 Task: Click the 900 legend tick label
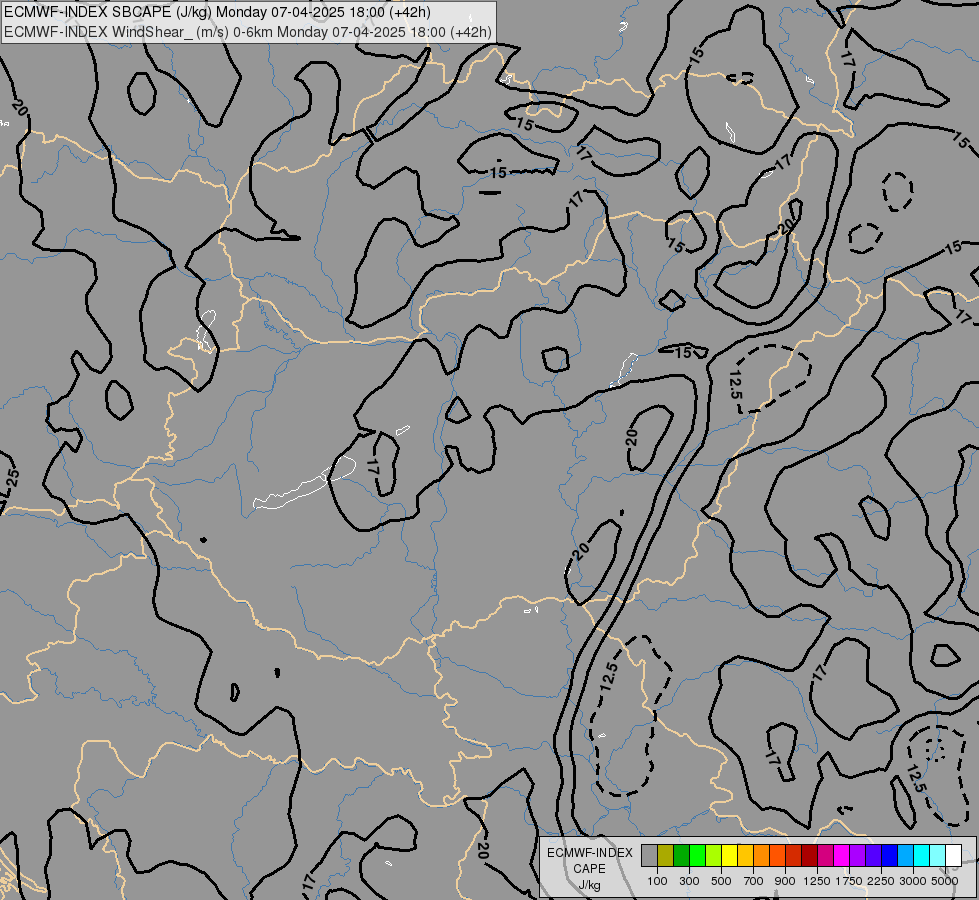(x=785, y=881)
